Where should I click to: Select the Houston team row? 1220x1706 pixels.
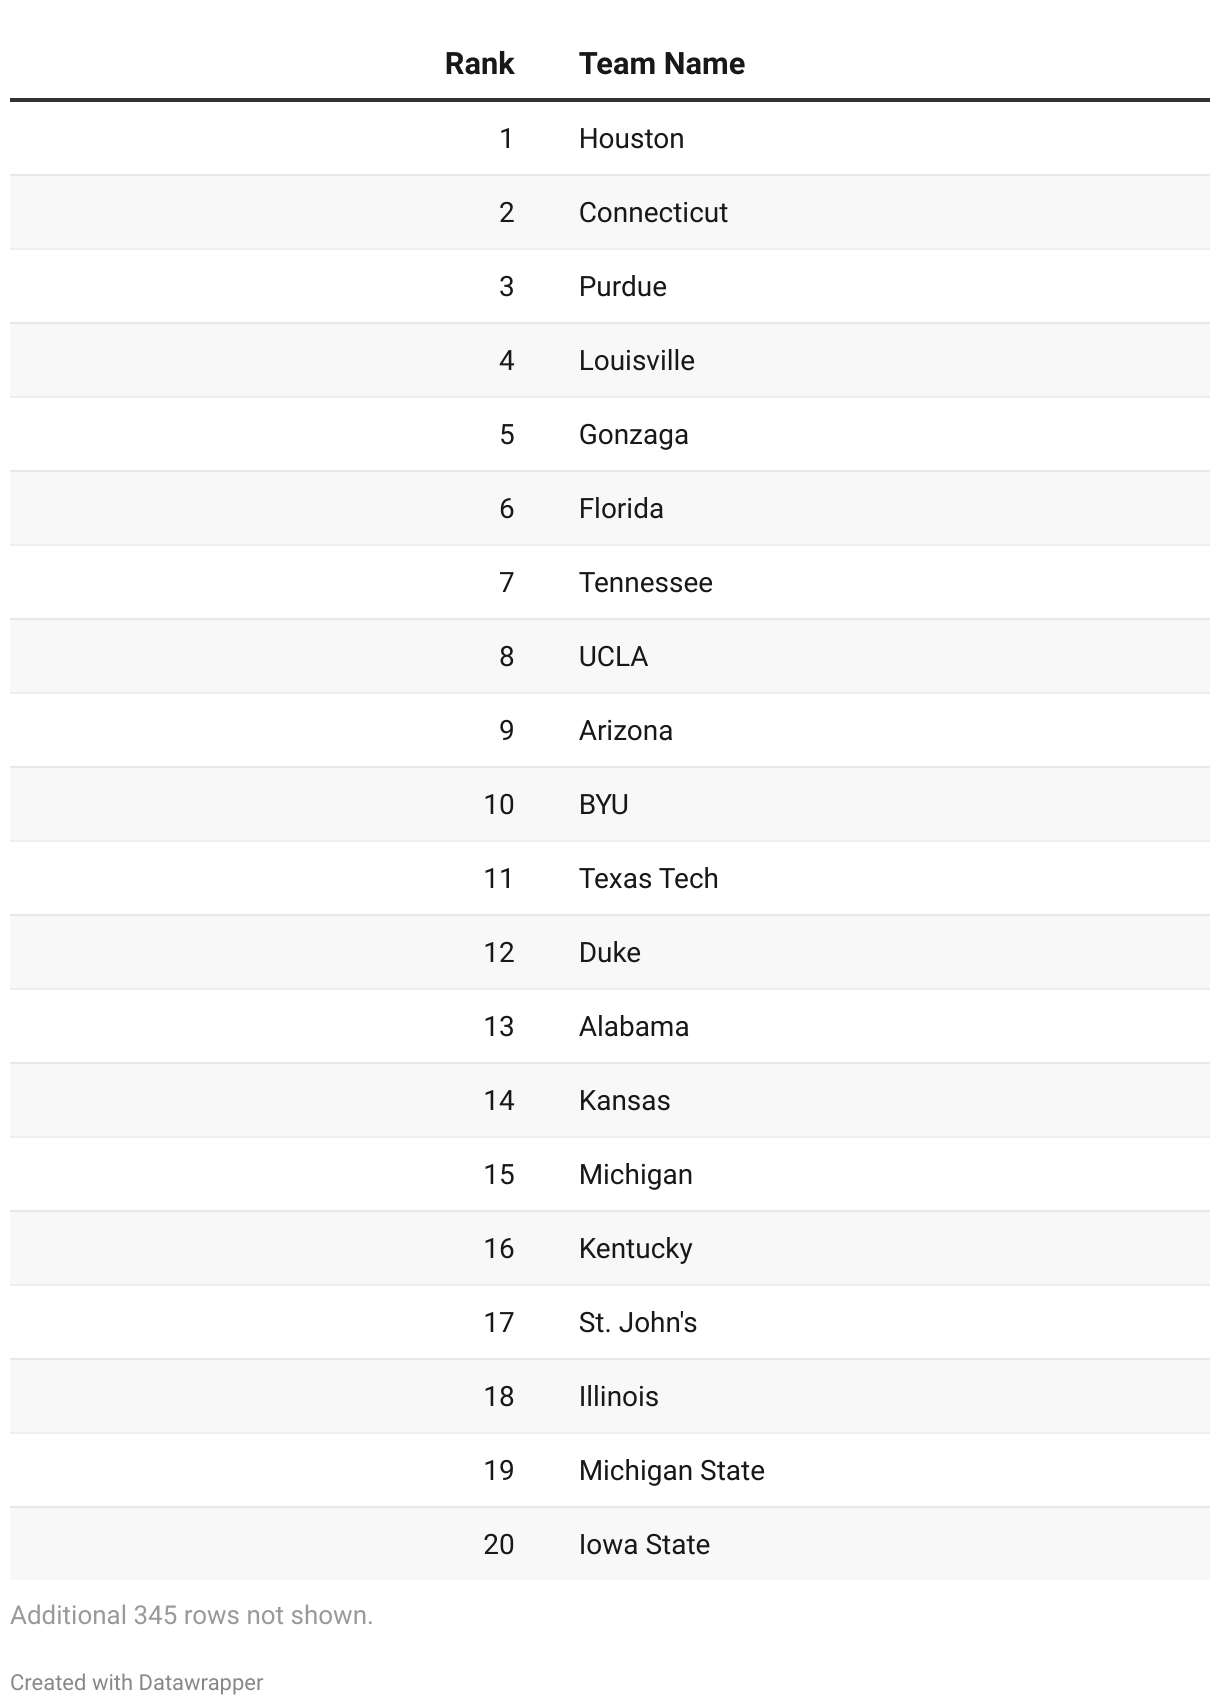(x=631, y=138)
